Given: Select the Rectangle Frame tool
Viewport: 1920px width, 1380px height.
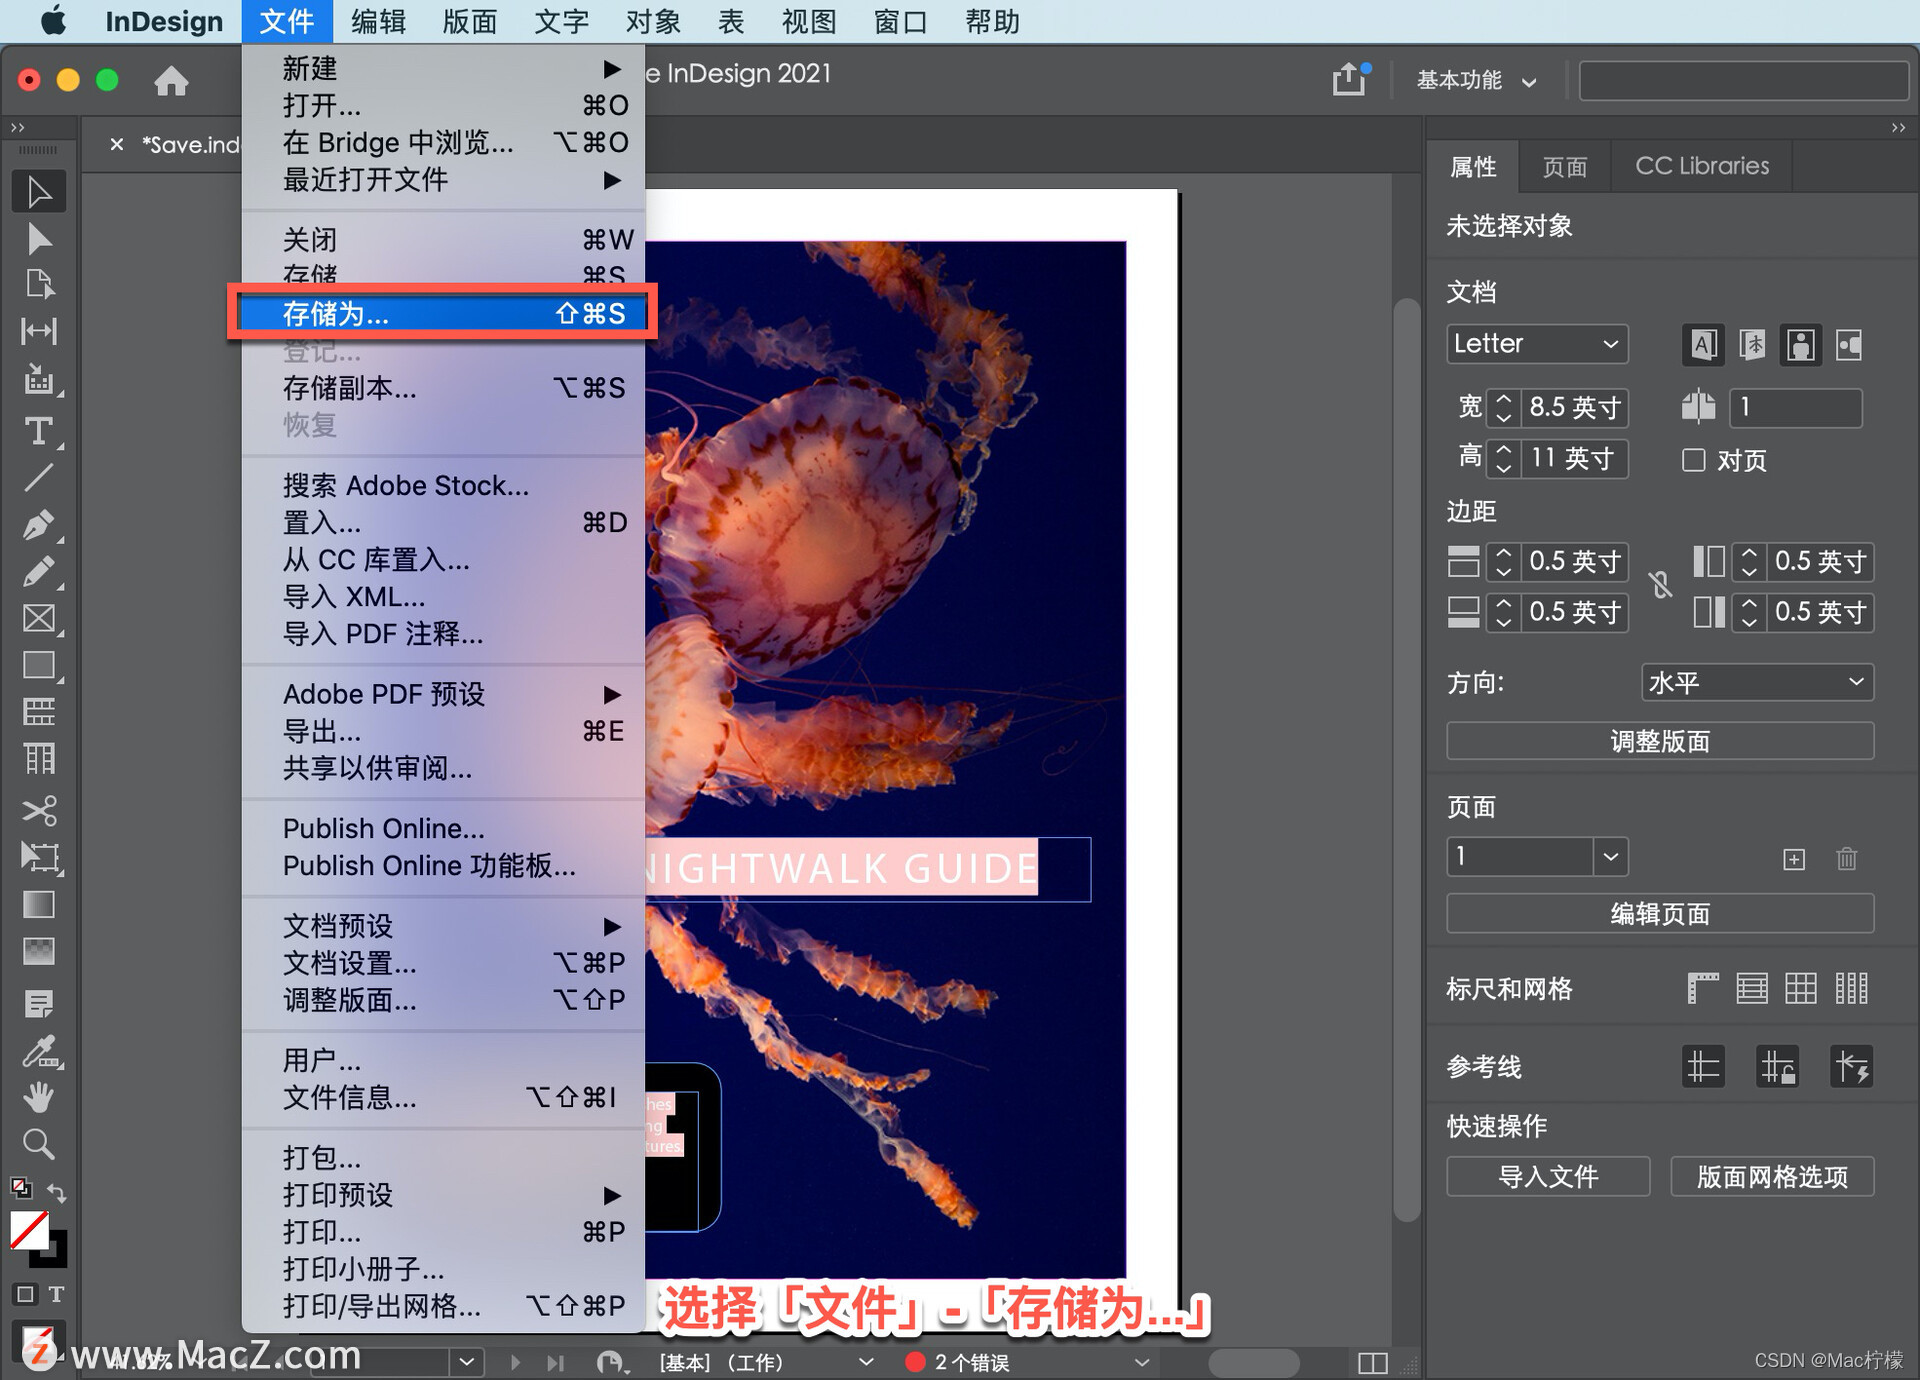Looking at the screenshot, I should (x=38, y=618).
